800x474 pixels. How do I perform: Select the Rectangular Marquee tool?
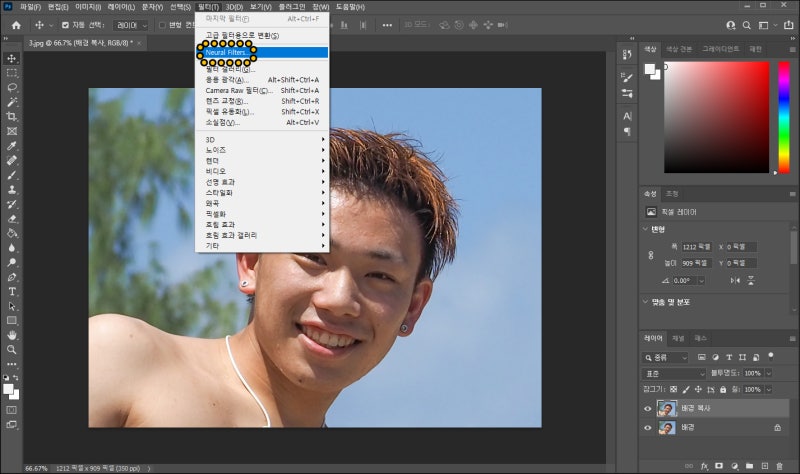coord(12,73)
